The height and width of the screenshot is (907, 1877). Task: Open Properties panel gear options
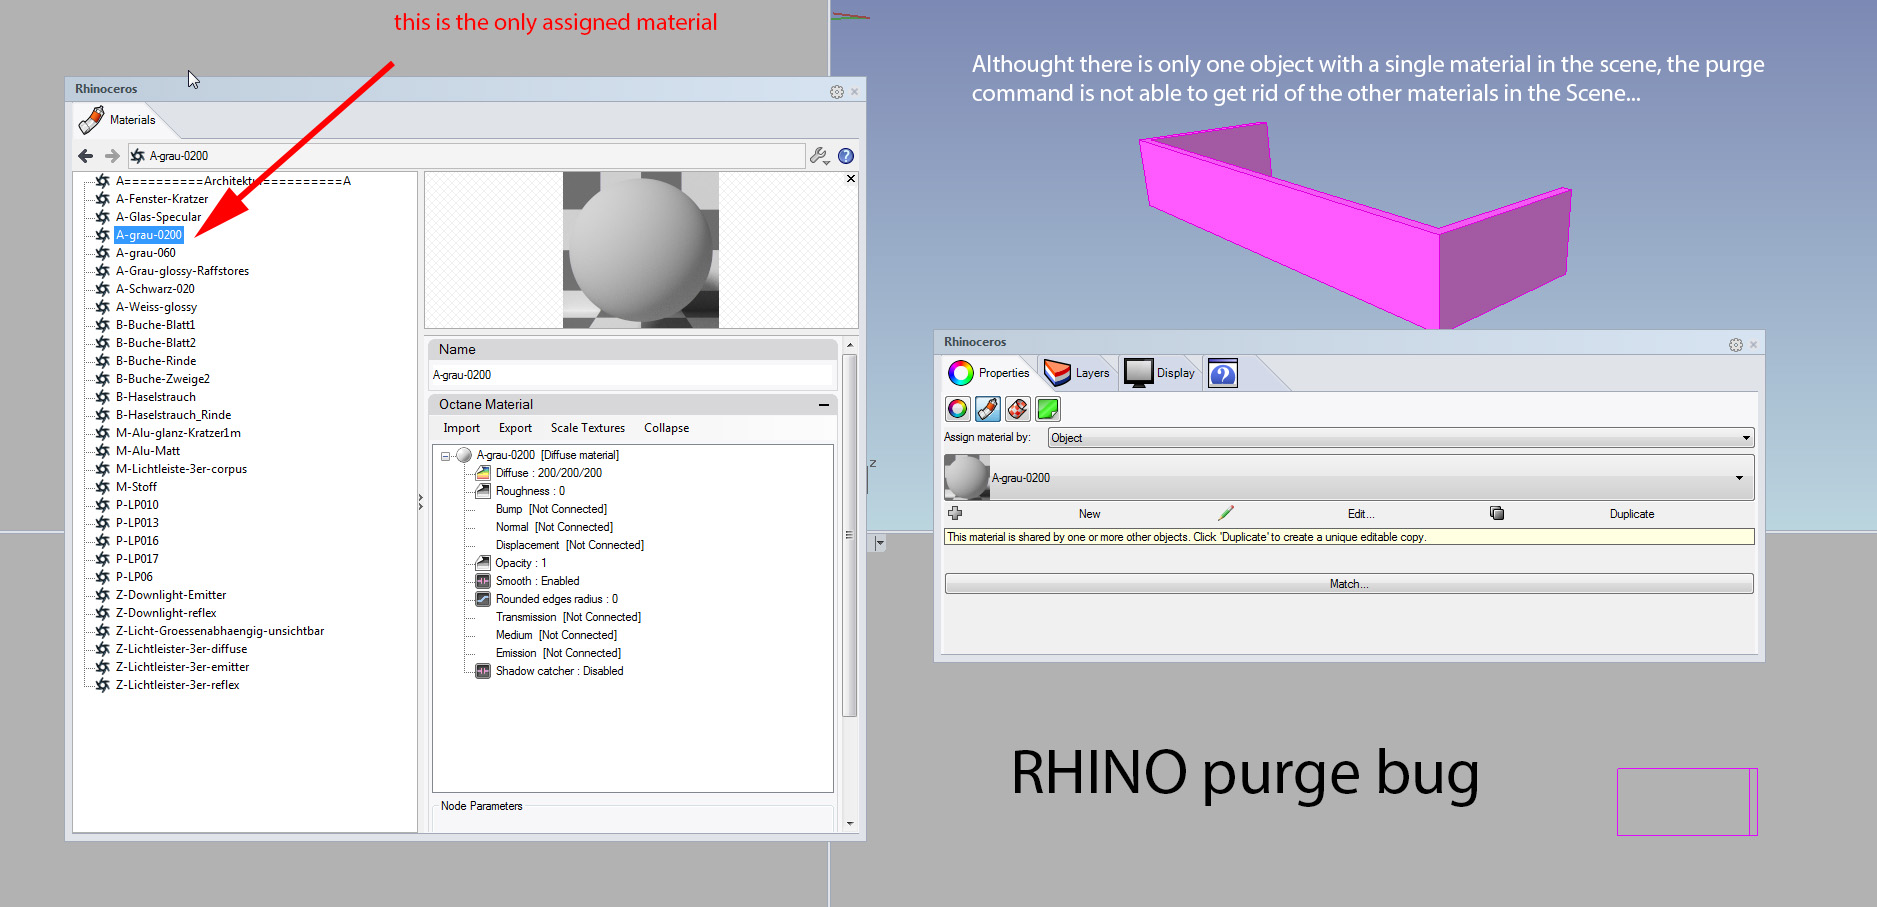(x=1736, y=345)
